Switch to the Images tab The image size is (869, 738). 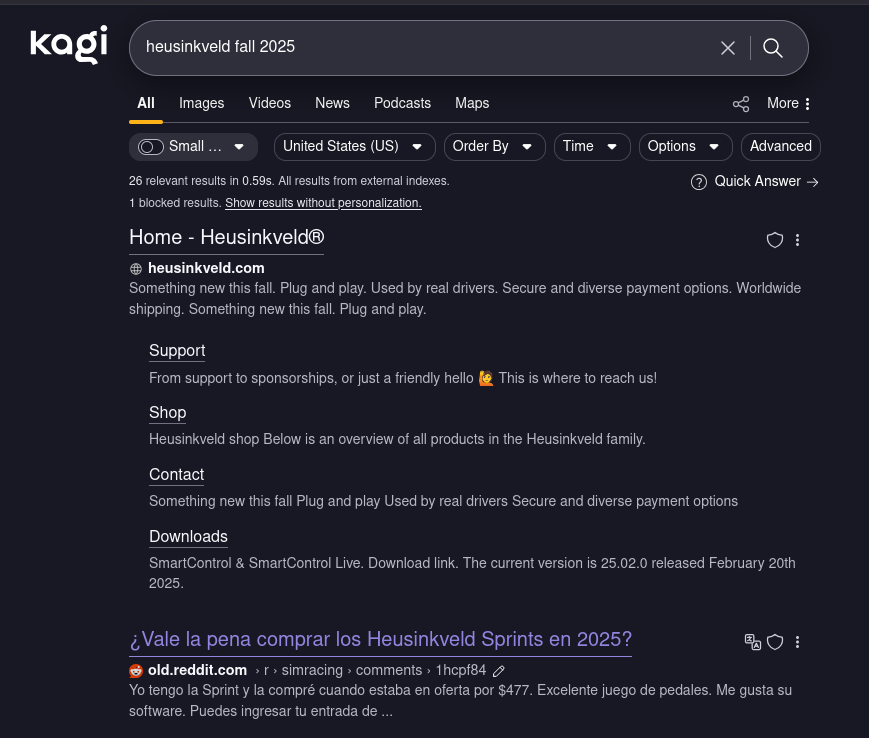[x=201, y=103]
